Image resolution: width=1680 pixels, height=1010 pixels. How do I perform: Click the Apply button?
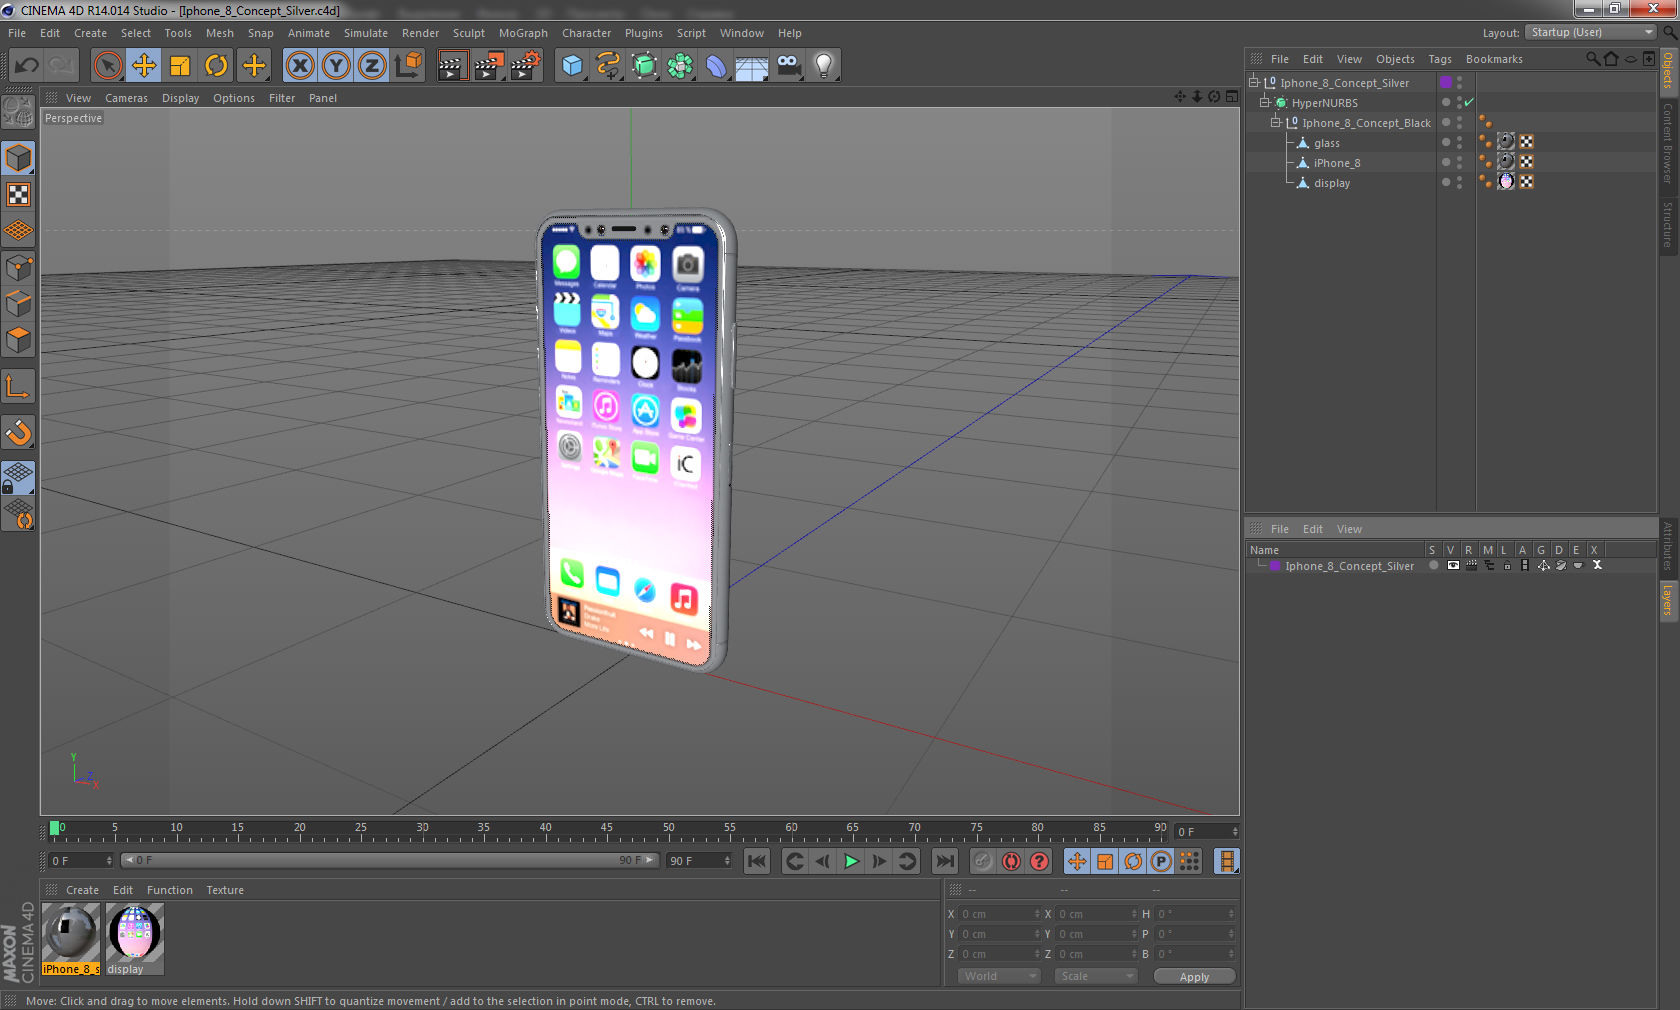click(1194, 977)
